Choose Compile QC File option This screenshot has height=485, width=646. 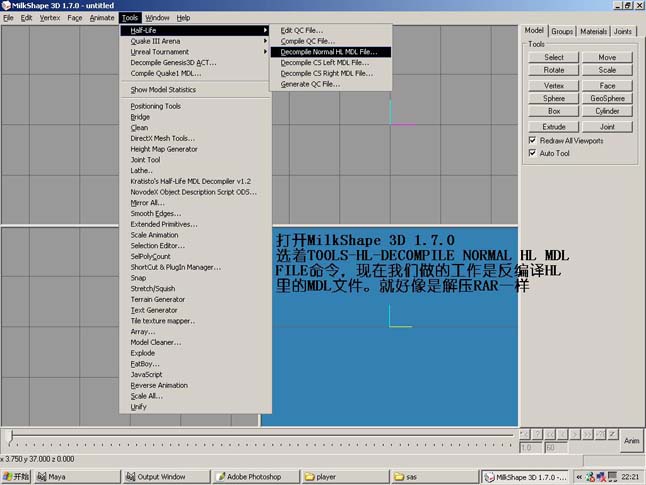331,41
